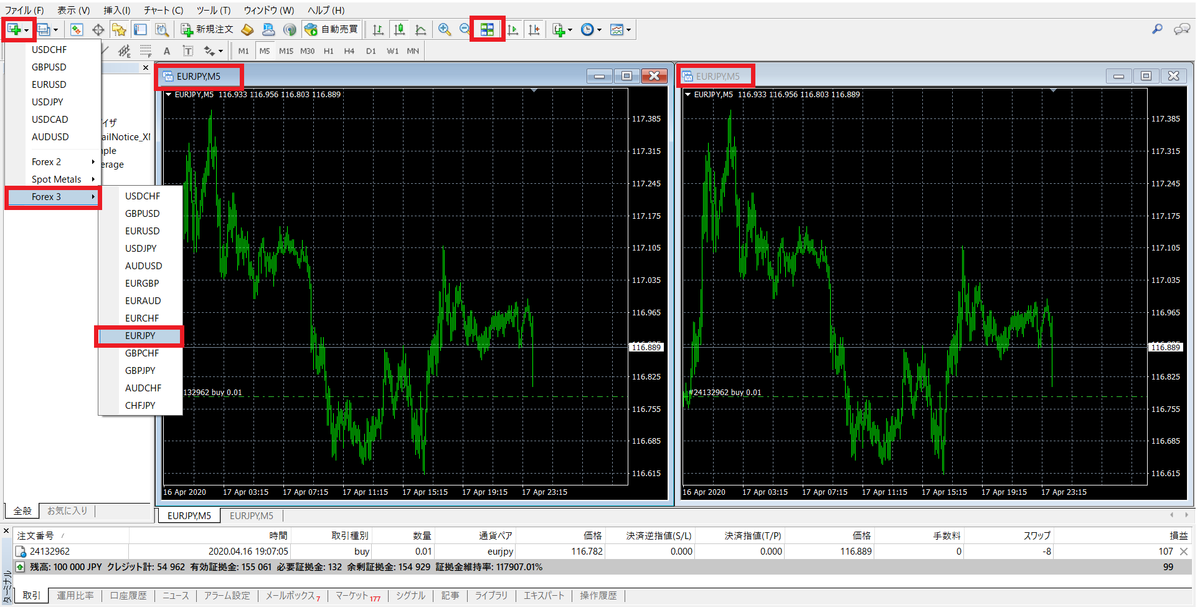Switch to the second EURJPY,M5 chart tab
The width and height of the screenshot is (1200, 607).
click(250, 515)
